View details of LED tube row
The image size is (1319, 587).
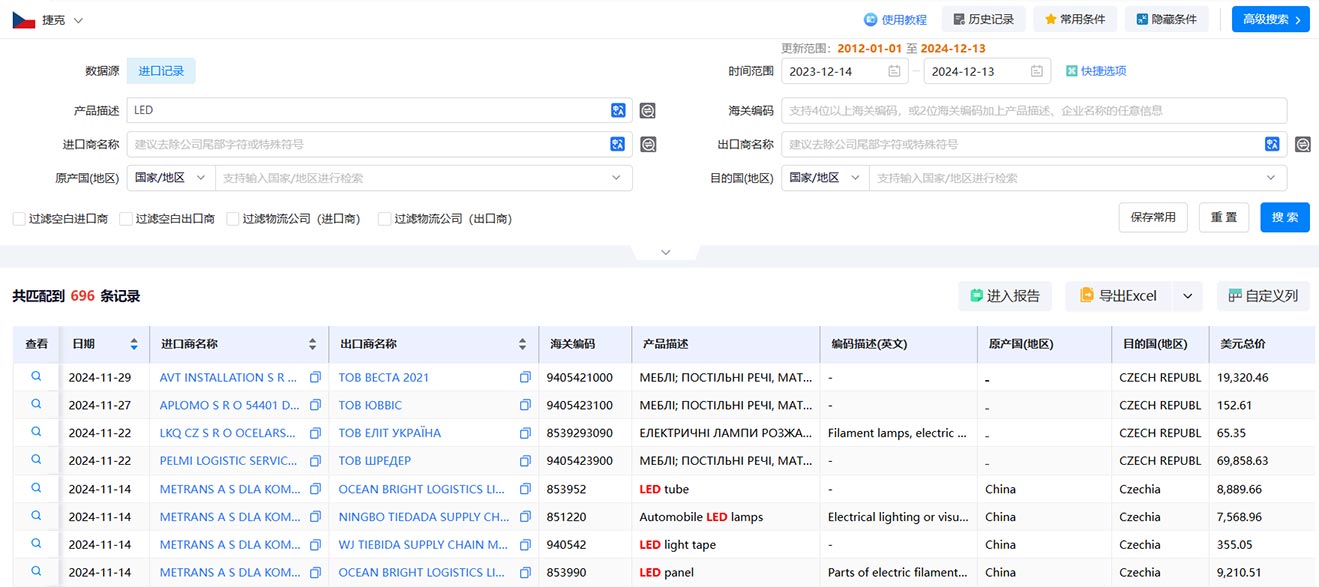coord(36,488)
